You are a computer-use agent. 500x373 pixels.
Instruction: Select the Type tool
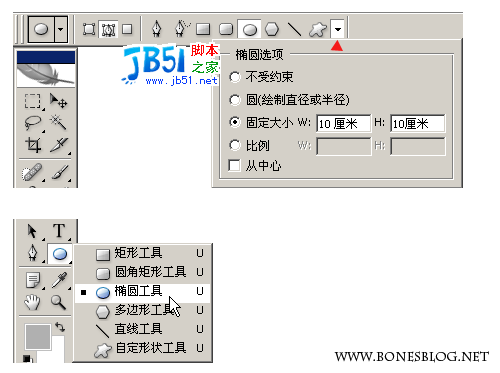pos(59,231)
